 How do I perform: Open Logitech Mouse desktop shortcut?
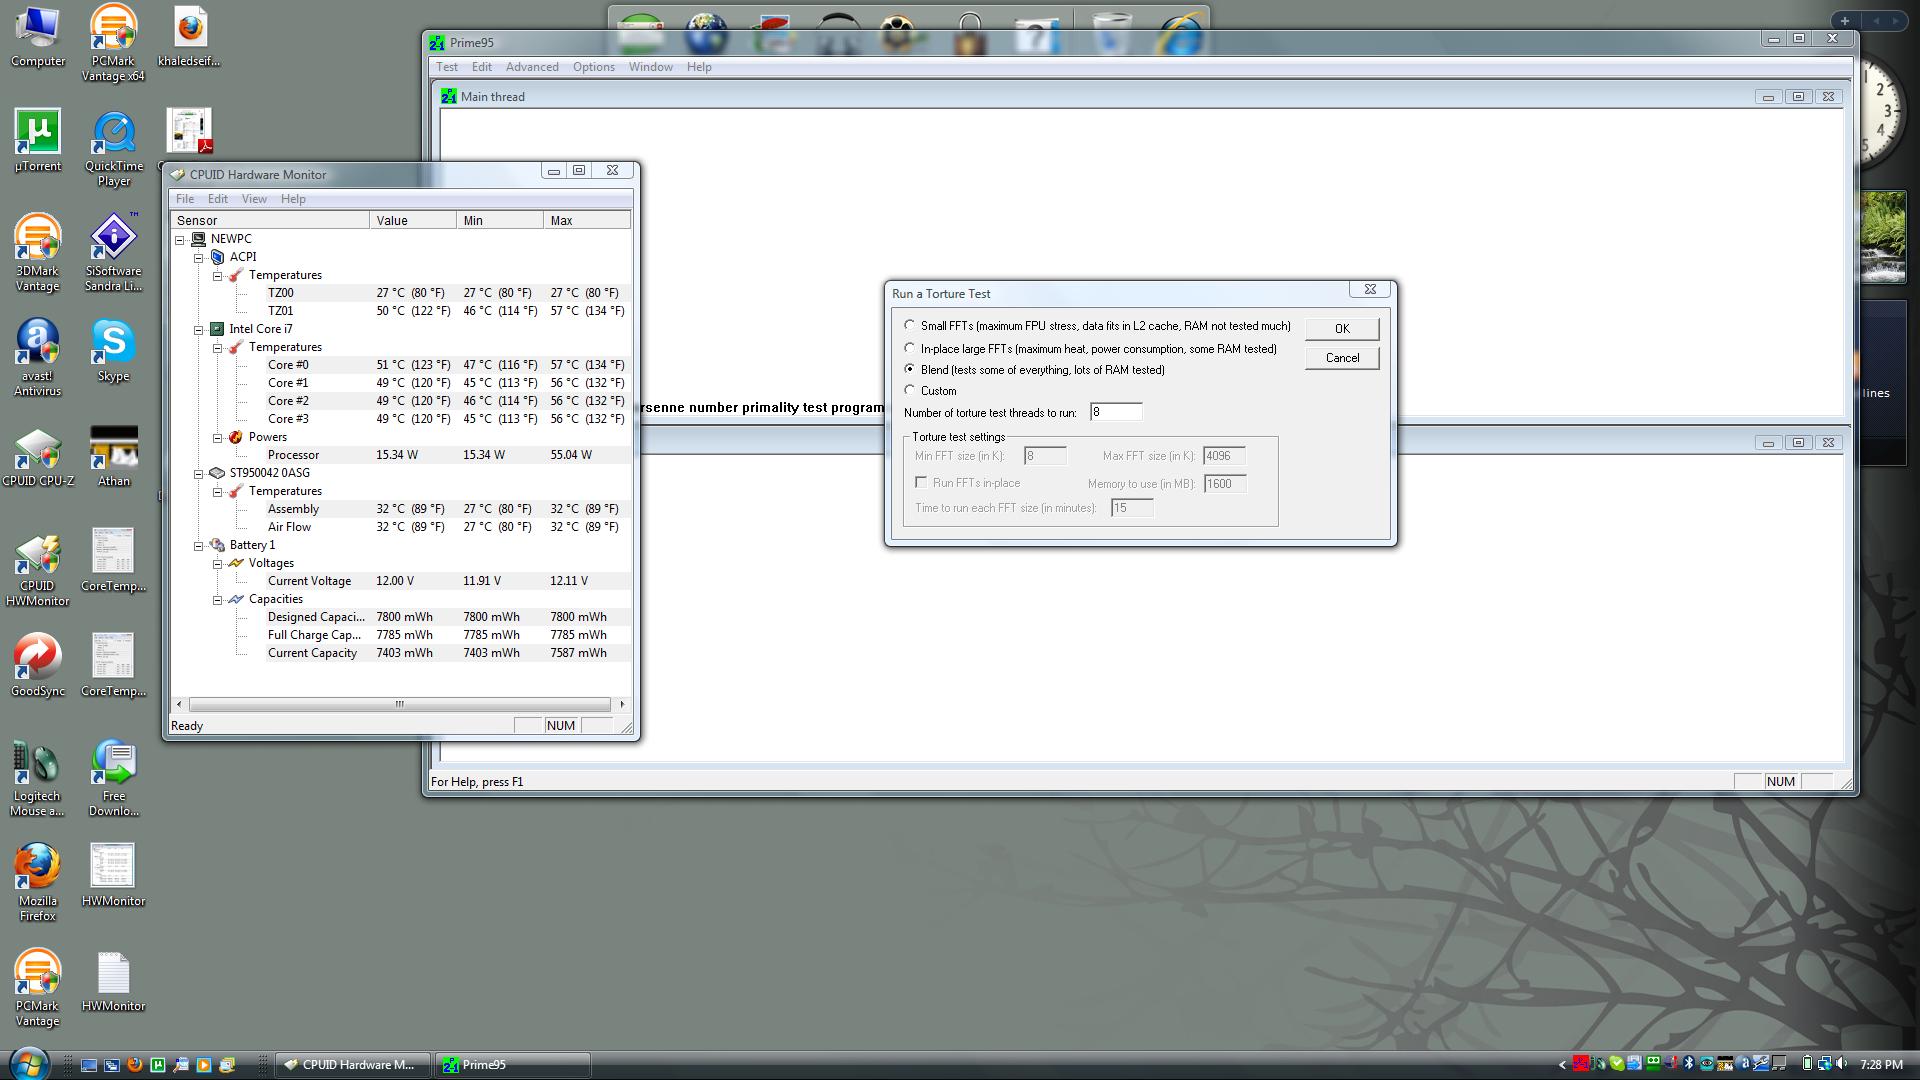38,779
